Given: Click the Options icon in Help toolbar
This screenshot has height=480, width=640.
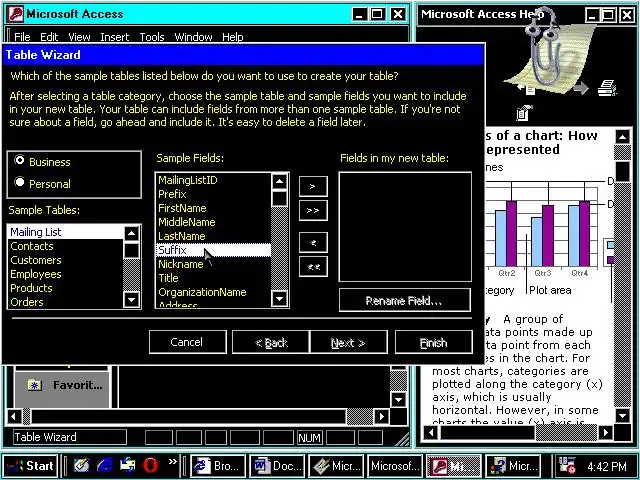Looking at the screenshot, I should point(524,113).
